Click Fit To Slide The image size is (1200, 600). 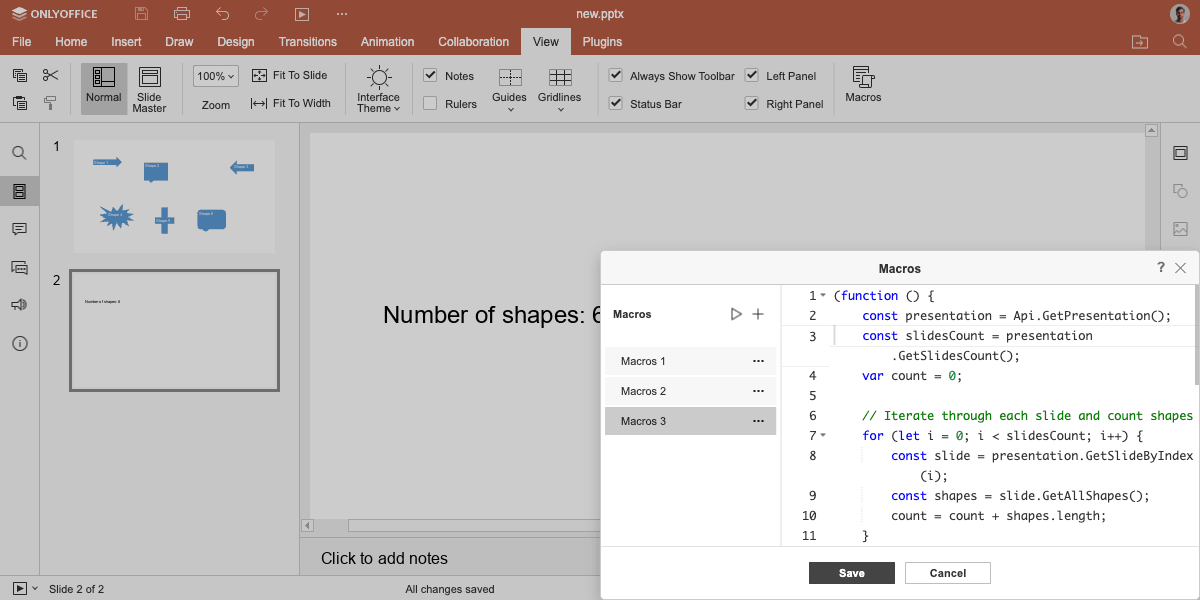click(x=289, y=75)
